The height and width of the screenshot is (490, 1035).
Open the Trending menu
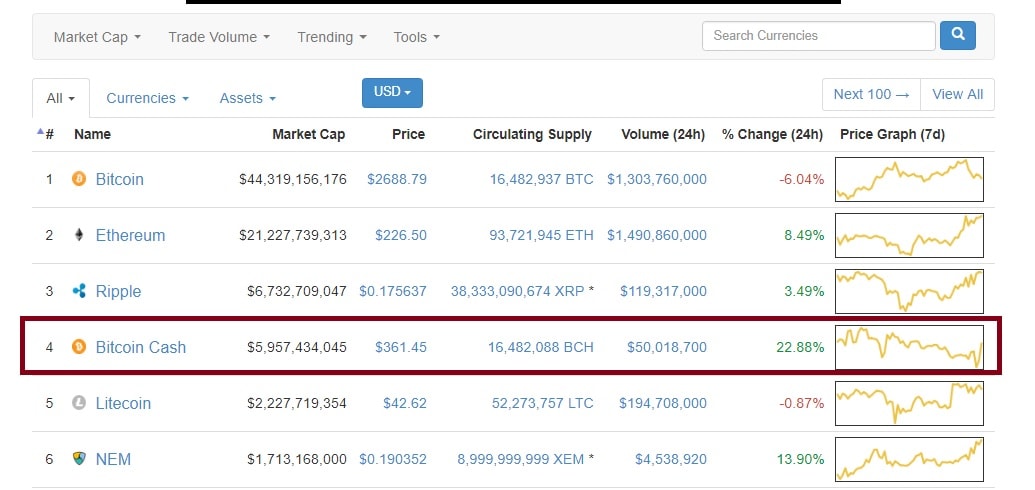[x=331, y=37]
